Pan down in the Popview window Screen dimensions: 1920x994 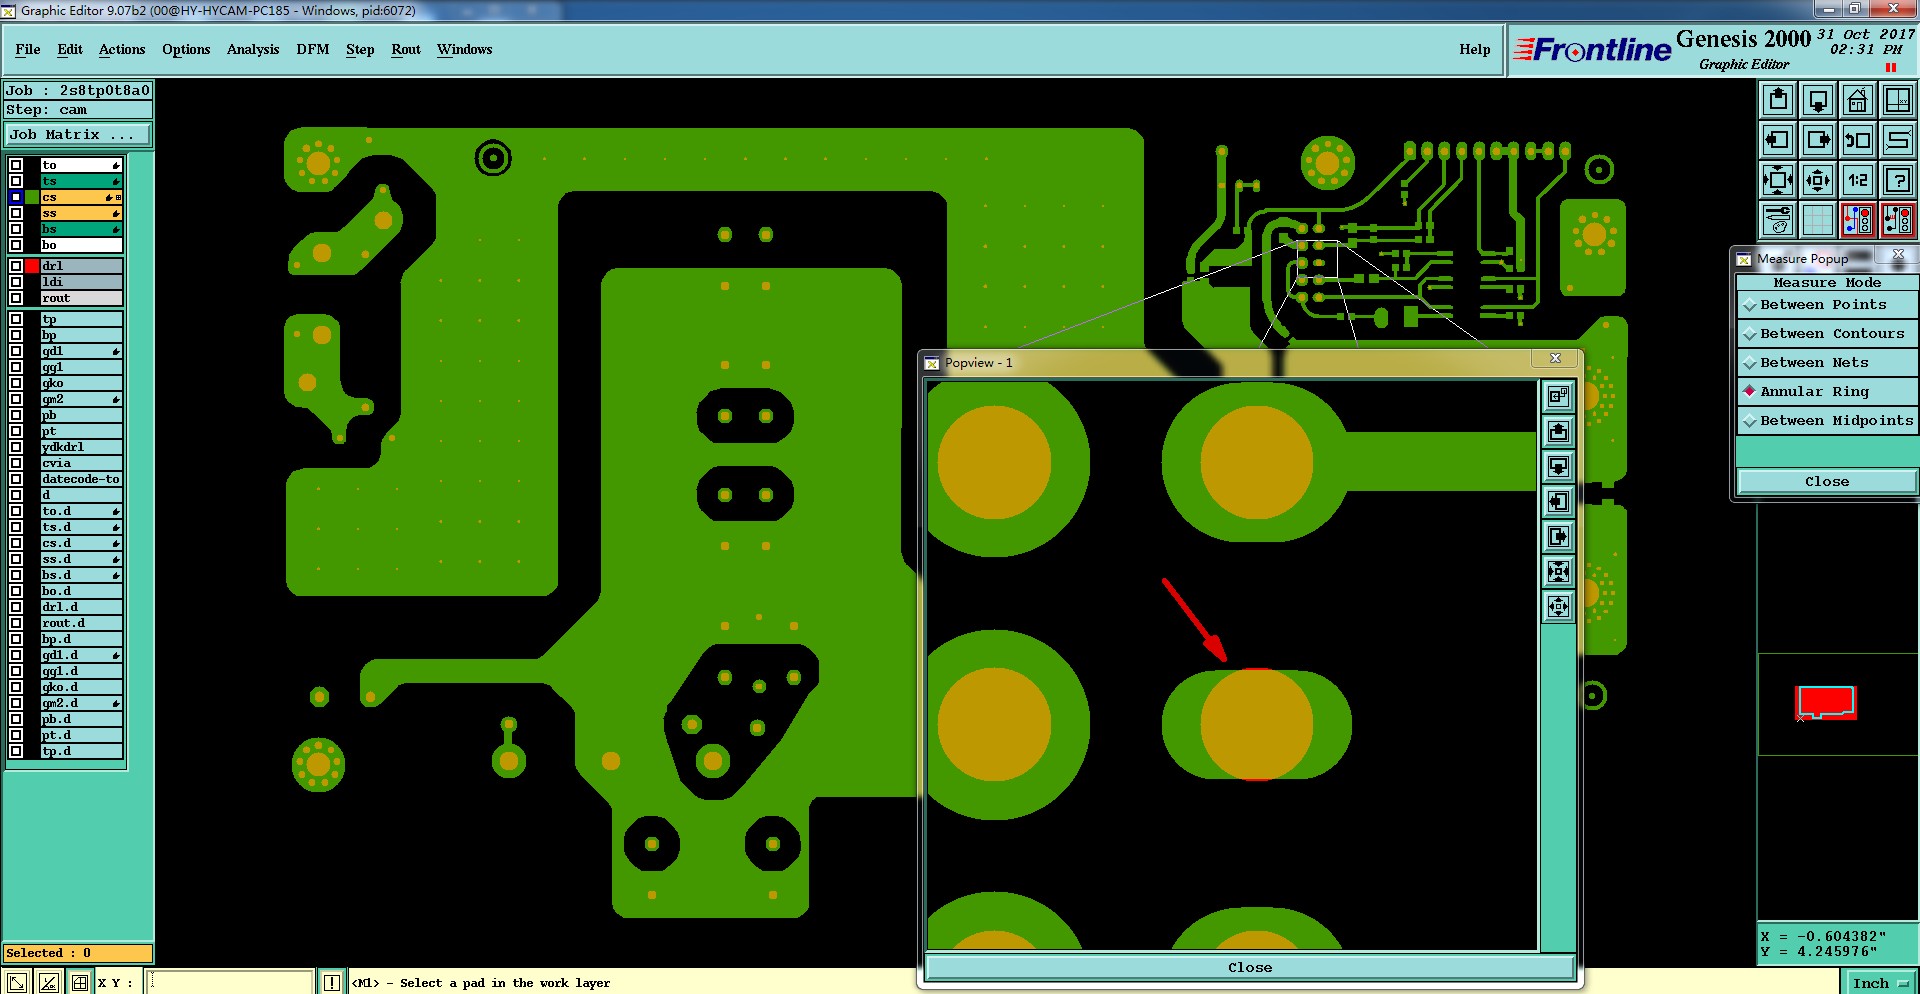pos(1558,466)
